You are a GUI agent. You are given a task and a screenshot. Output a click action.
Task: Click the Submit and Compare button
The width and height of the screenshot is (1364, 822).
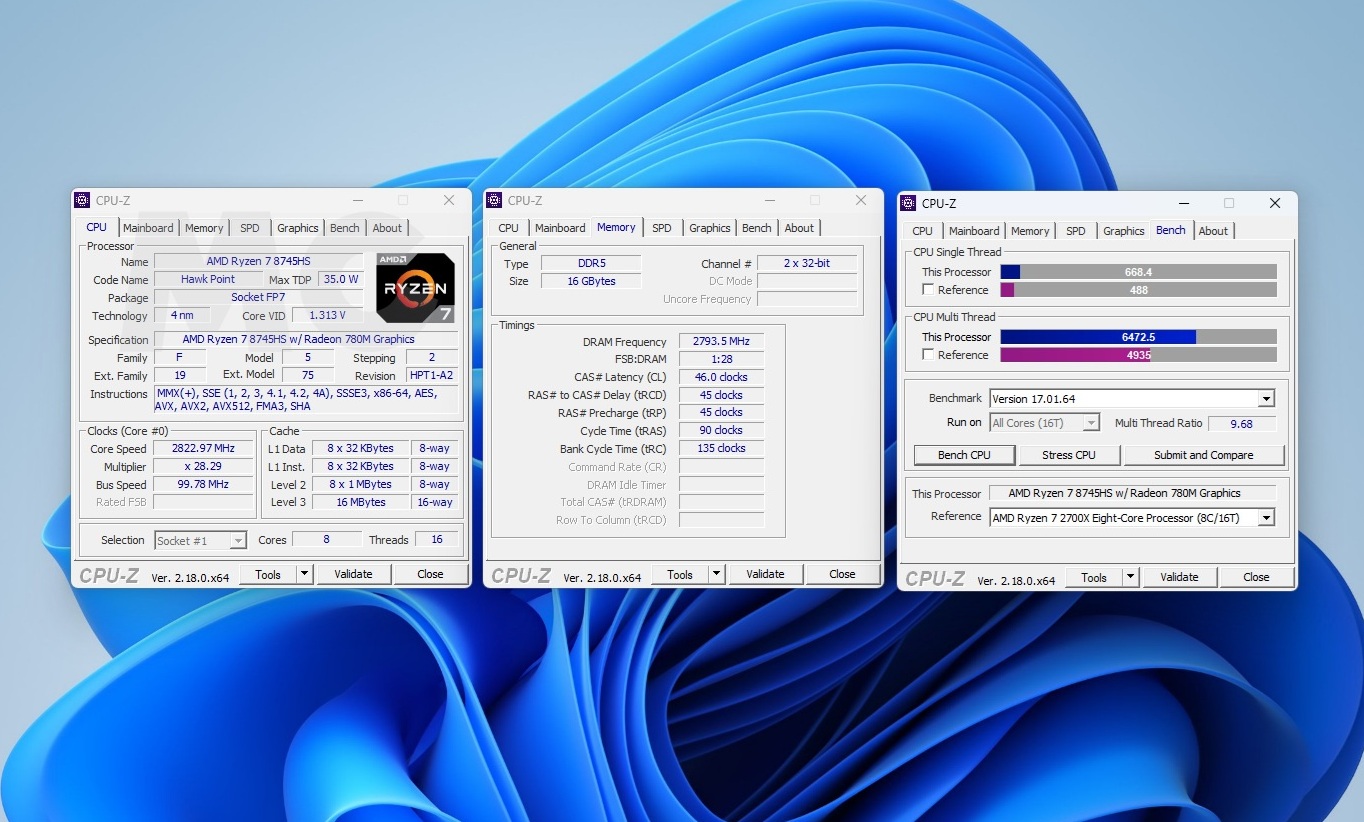tap(1203, 455)
